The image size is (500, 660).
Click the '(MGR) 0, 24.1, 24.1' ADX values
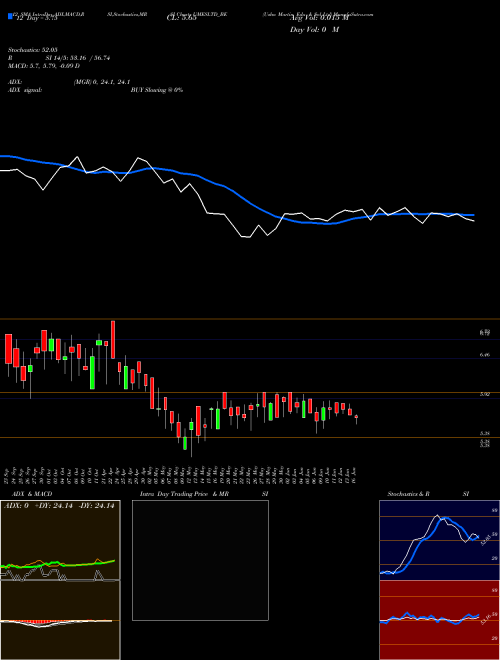tap(102, 82)
